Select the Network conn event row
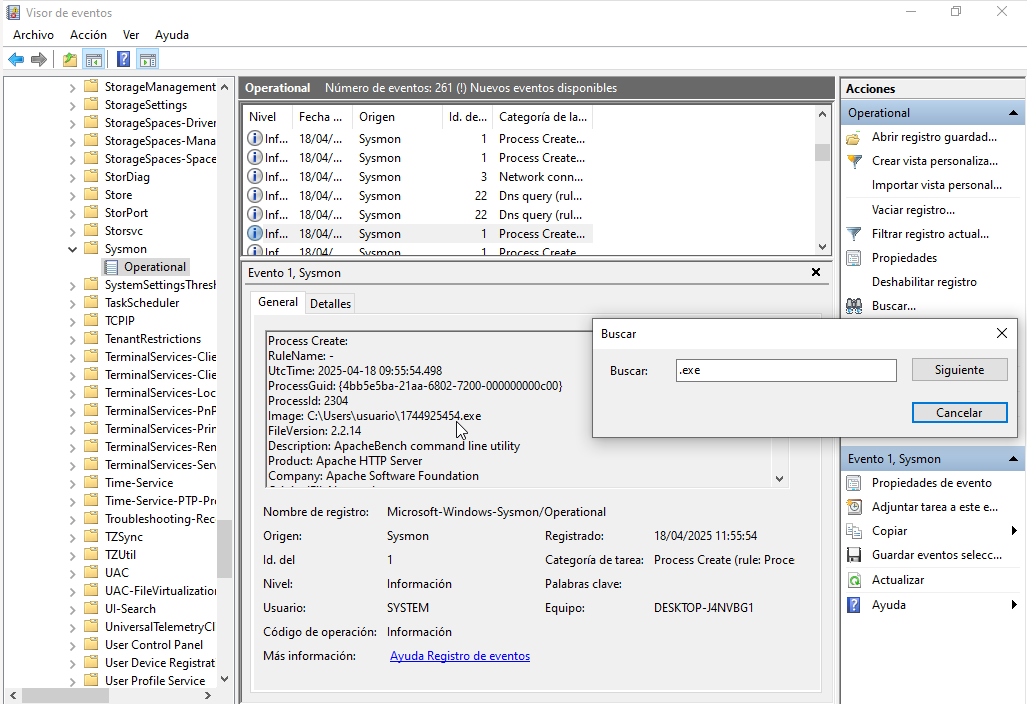1027x704 pixels. point(418,177)
